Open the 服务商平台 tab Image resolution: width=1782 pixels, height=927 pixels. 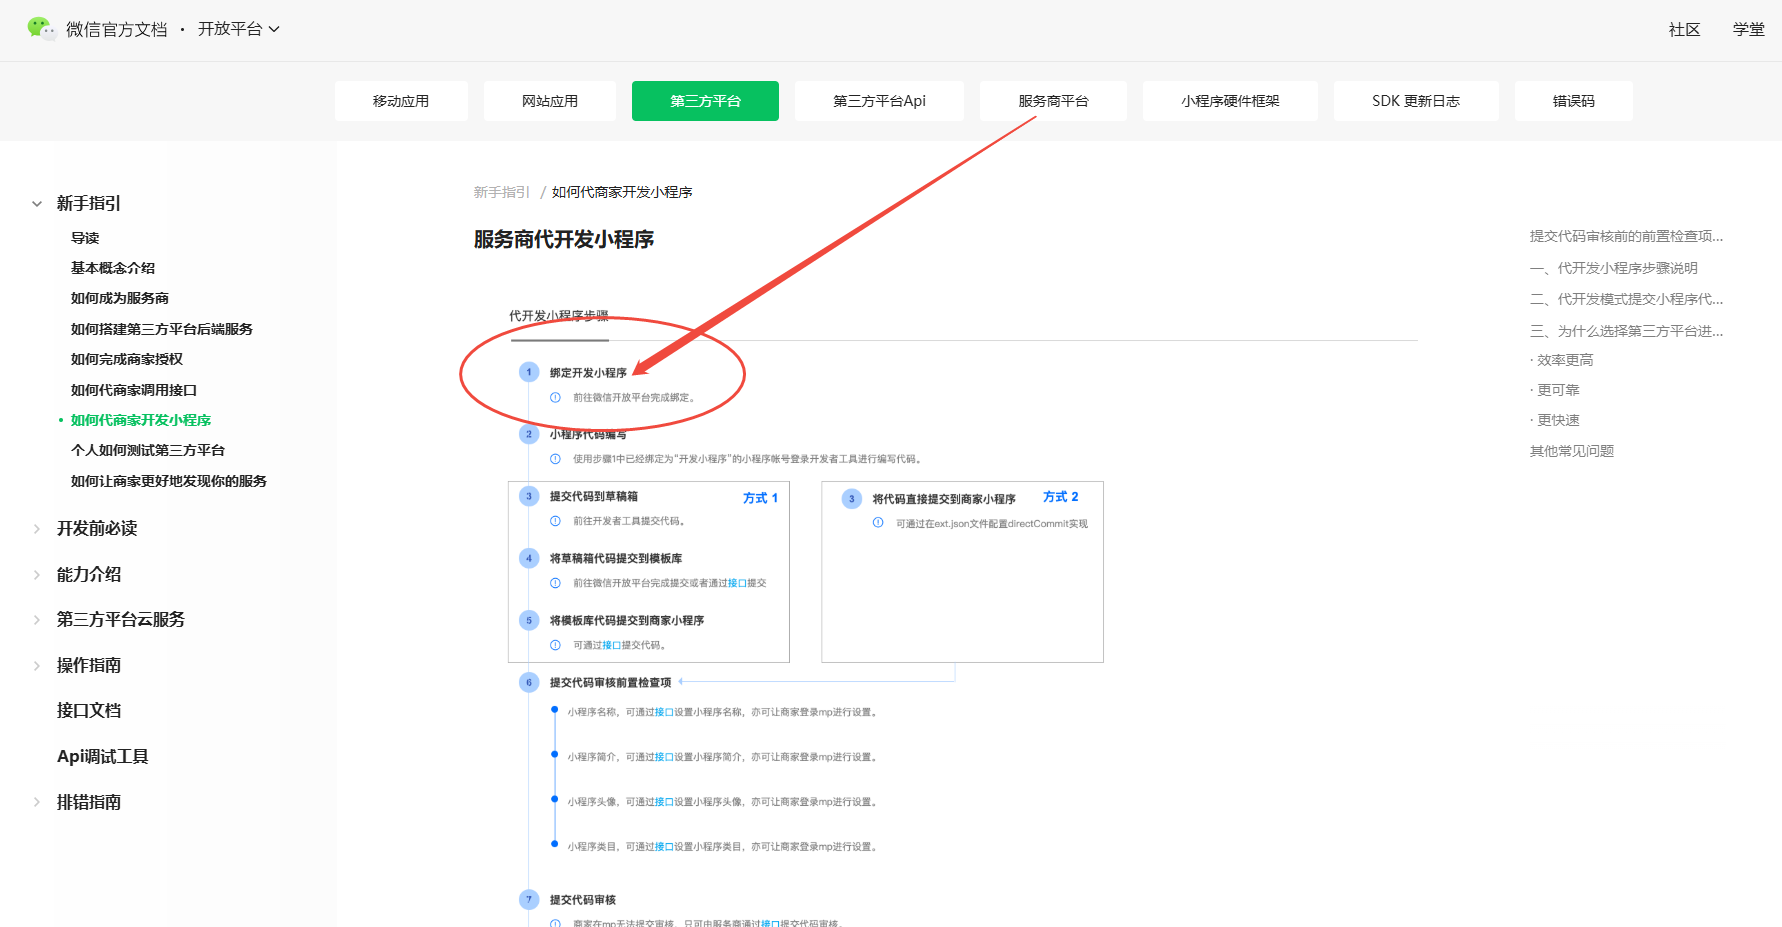pos(1053,101)
